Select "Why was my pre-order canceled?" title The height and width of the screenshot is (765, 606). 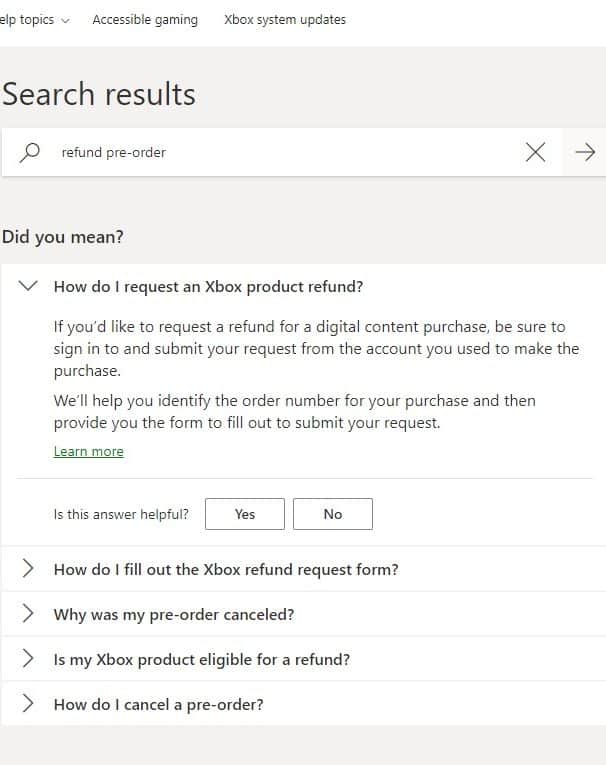coord(174,614)
